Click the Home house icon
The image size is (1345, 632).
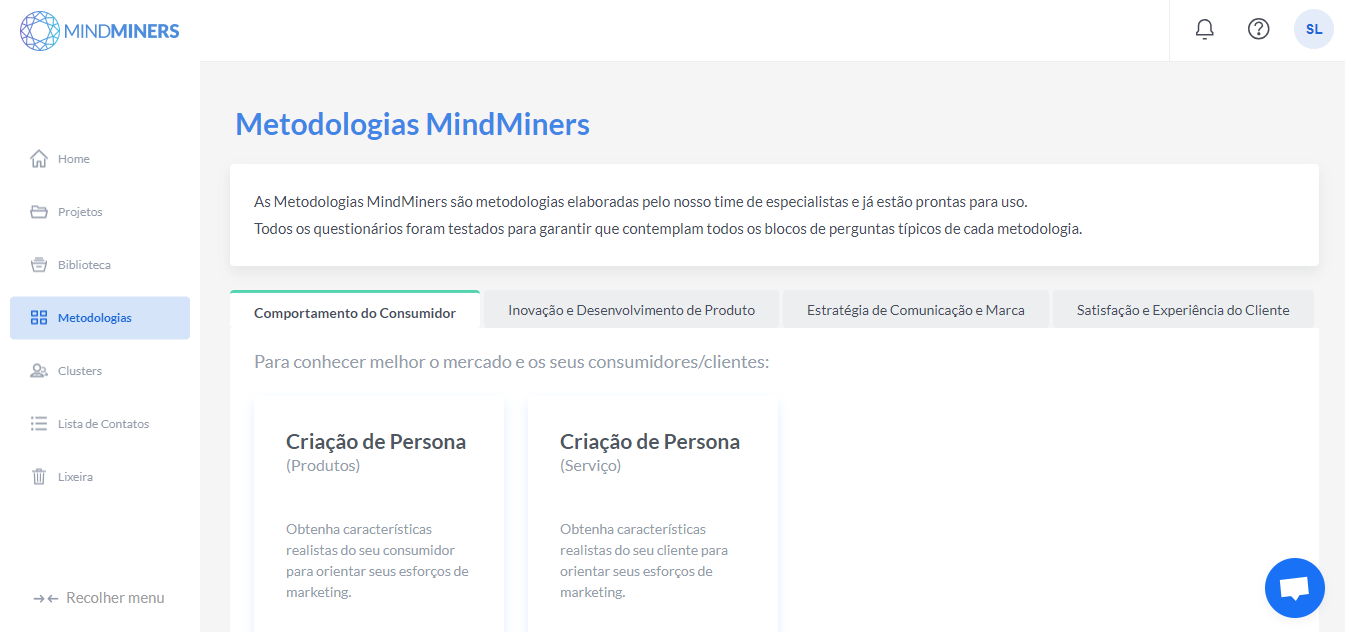click(39, 159)
